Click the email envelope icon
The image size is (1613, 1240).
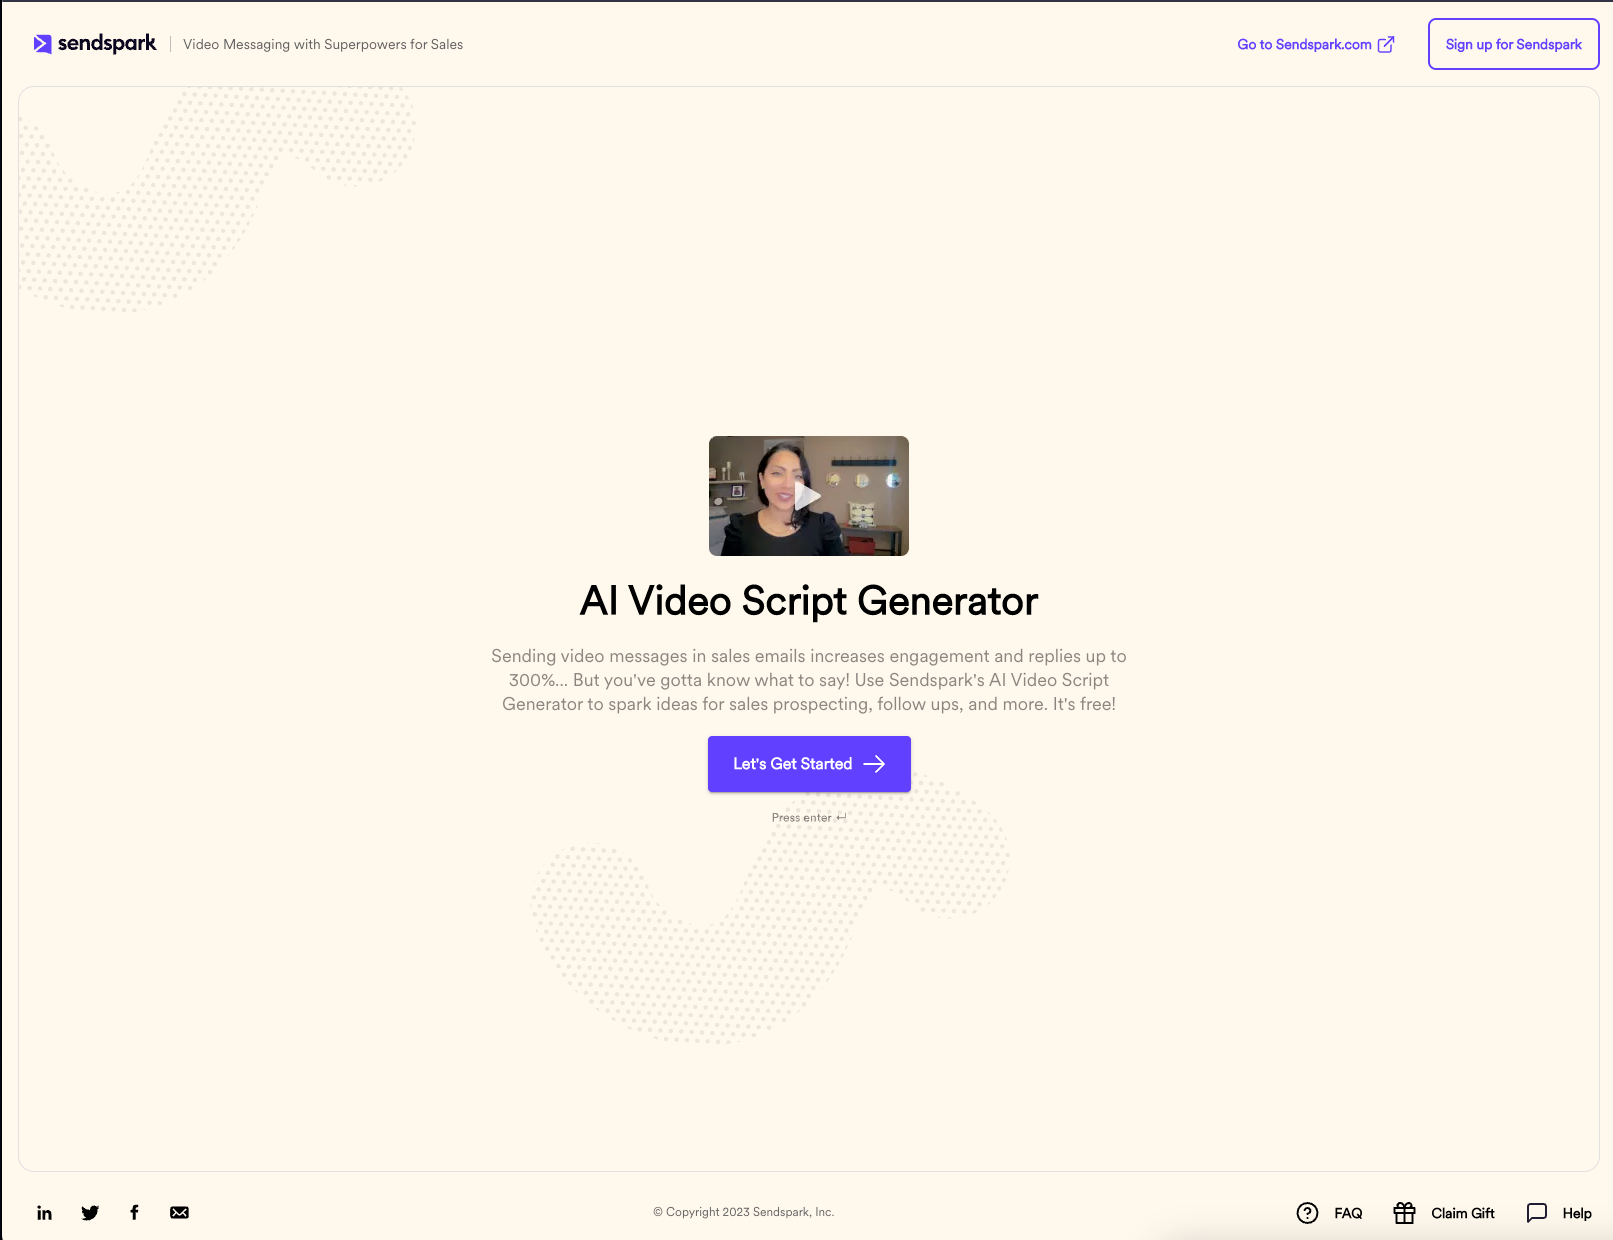179,1212
